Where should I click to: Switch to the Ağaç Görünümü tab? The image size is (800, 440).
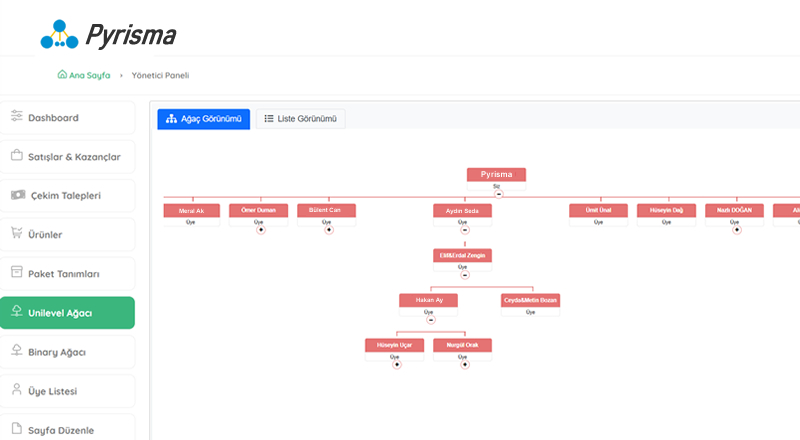[203, 119]
